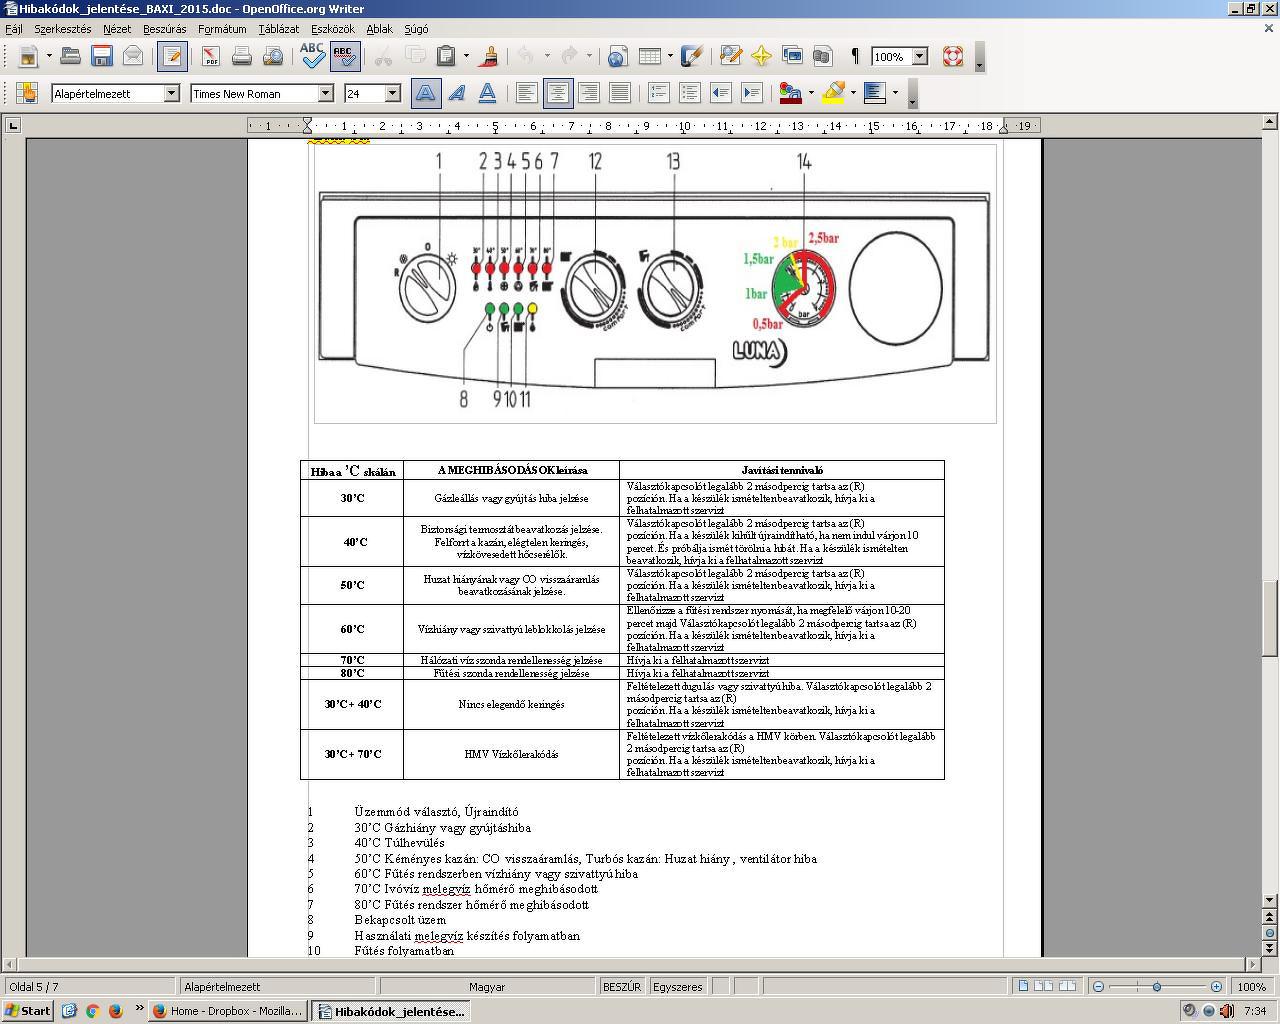Apply the yellow highlighting color
Image resolution: width=1280 pixels, height=1024 pixels.
tap(833, 93)
